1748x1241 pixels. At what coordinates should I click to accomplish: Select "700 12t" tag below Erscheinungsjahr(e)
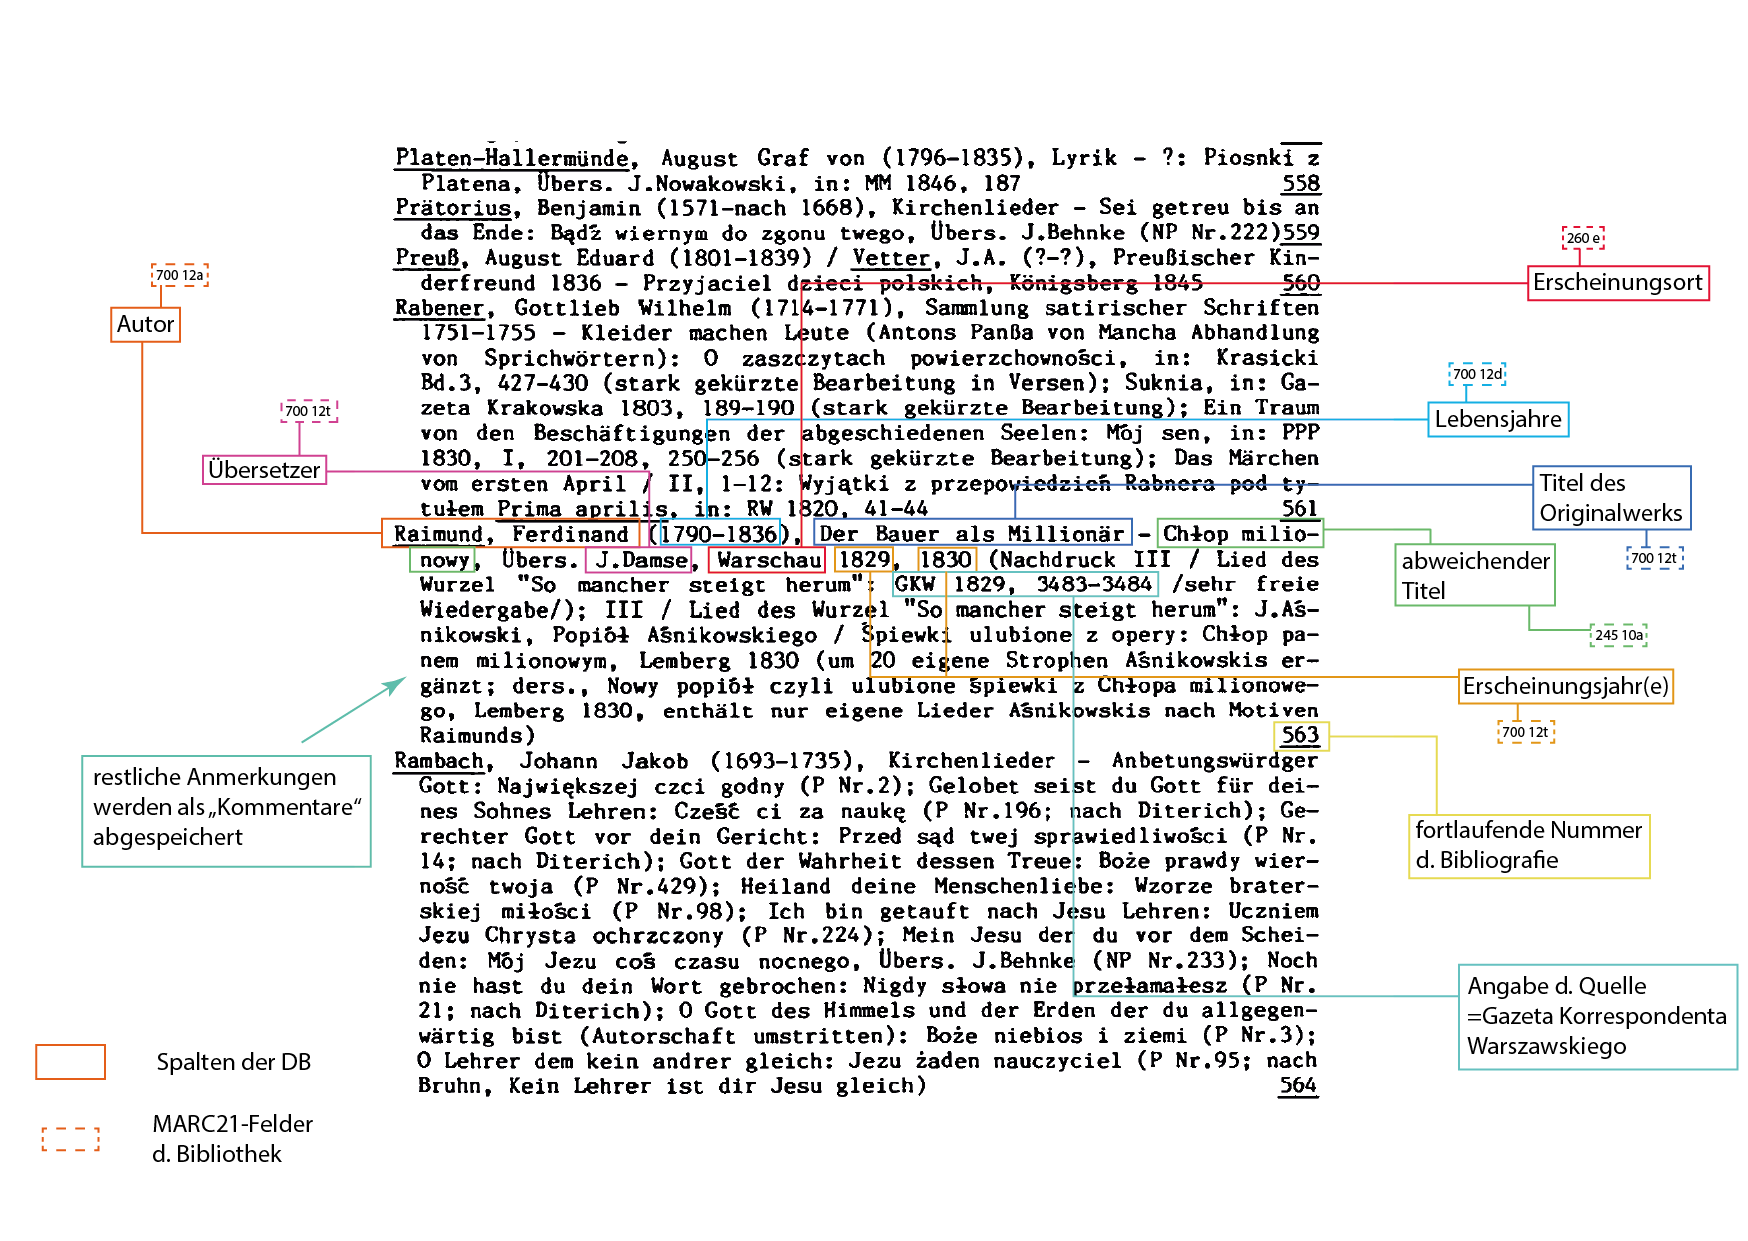pyautogui.click(x=1526, y=732)
